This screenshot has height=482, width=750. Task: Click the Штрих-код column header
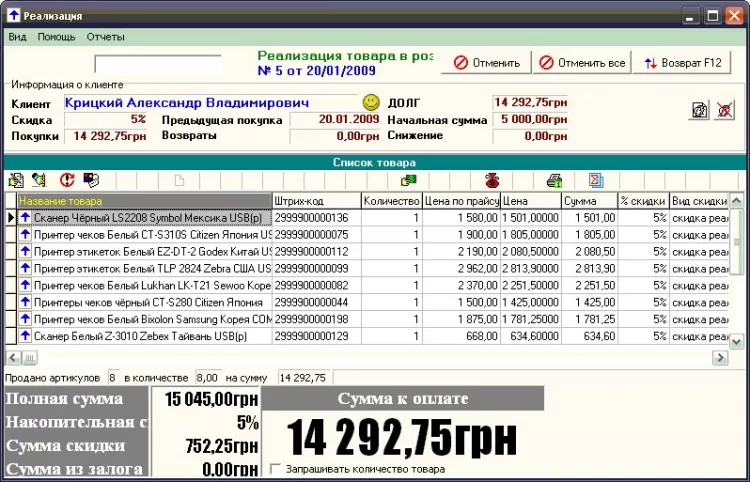pyautogui.click(x=316, y=201)
